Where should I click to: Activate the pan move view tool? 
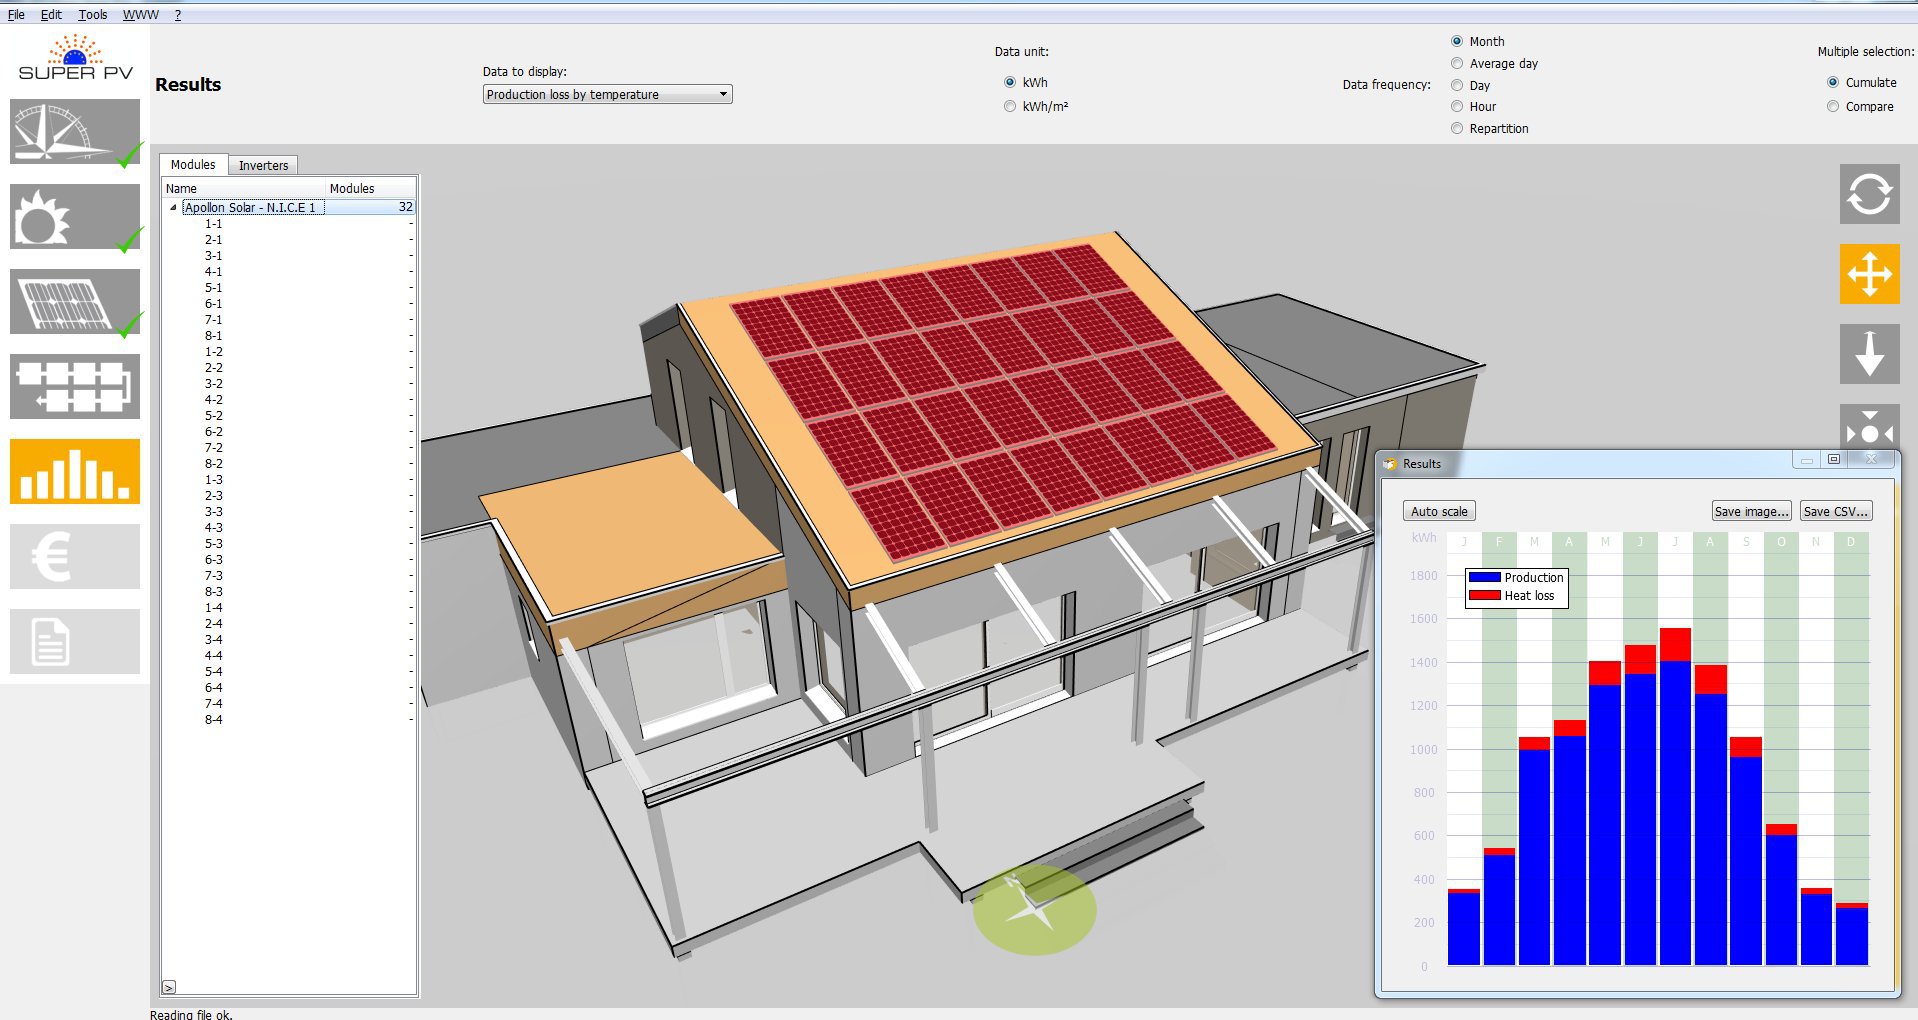click(x=1868, y=274)
